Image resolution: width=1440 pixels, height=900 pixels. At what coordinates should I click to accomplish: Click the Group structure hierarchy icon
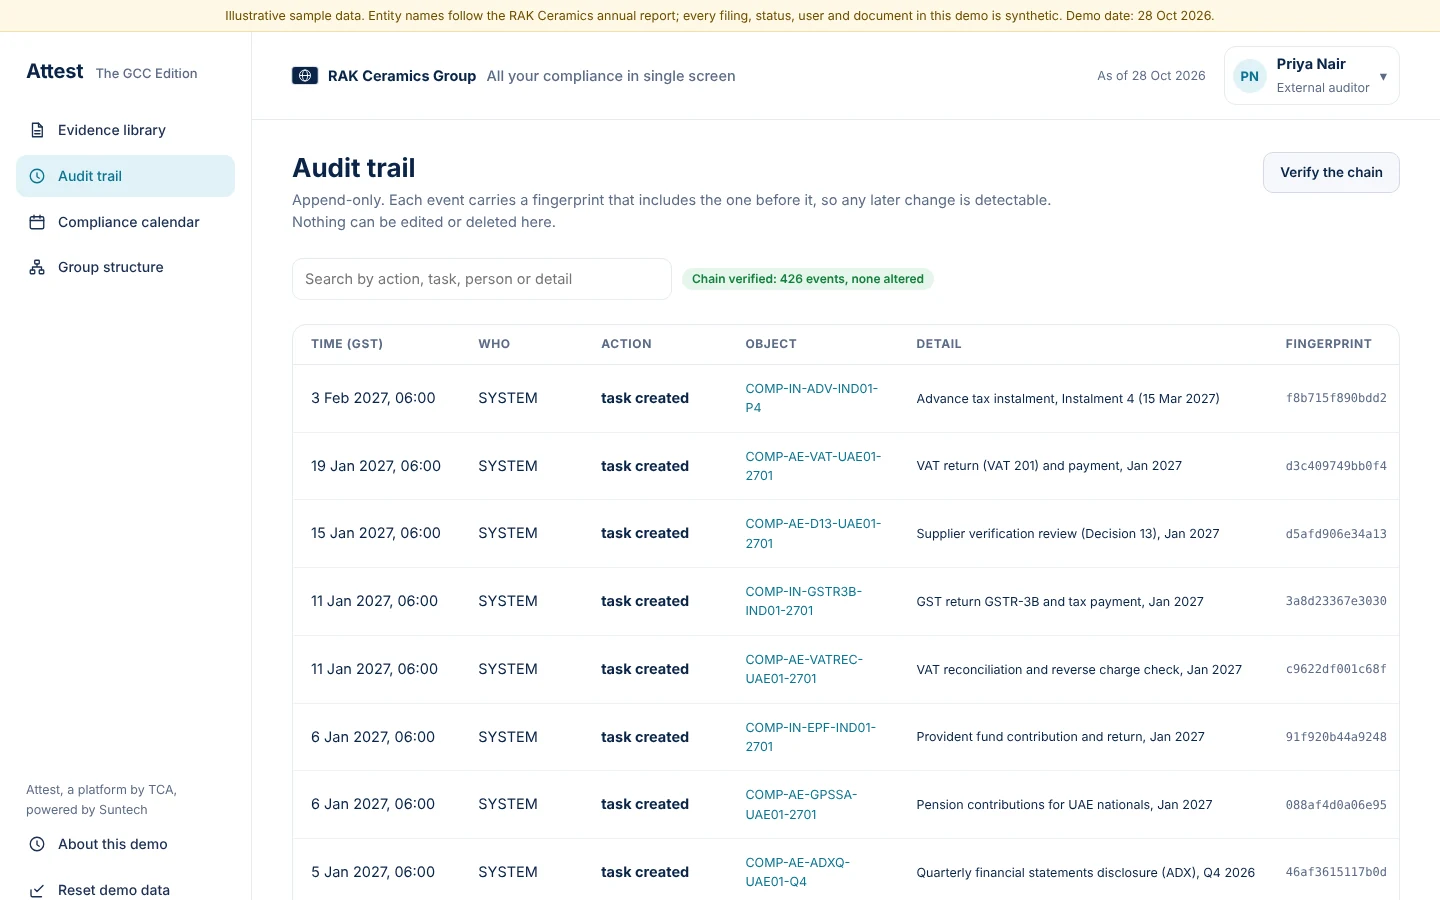pos(37,267)
